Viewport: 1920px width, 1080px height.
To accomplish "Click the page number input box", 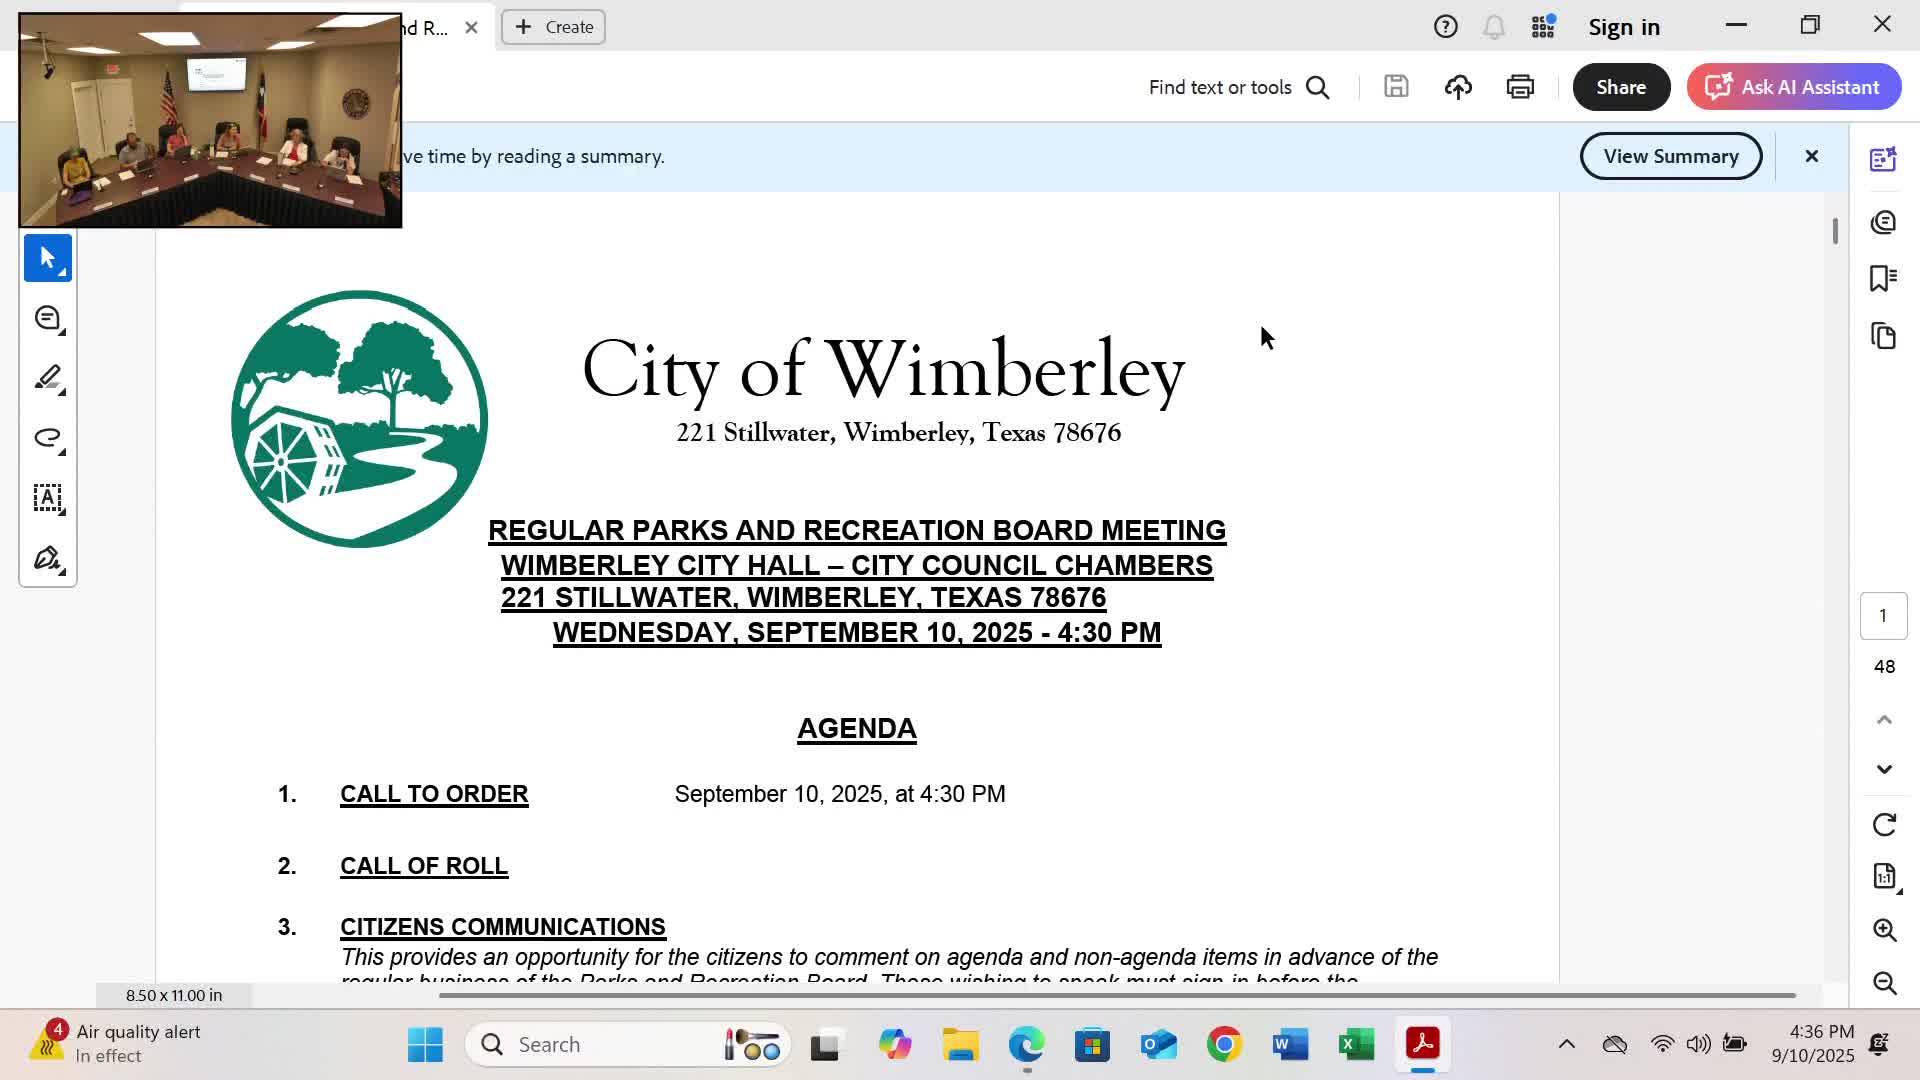I will (x=1883, y=616).
